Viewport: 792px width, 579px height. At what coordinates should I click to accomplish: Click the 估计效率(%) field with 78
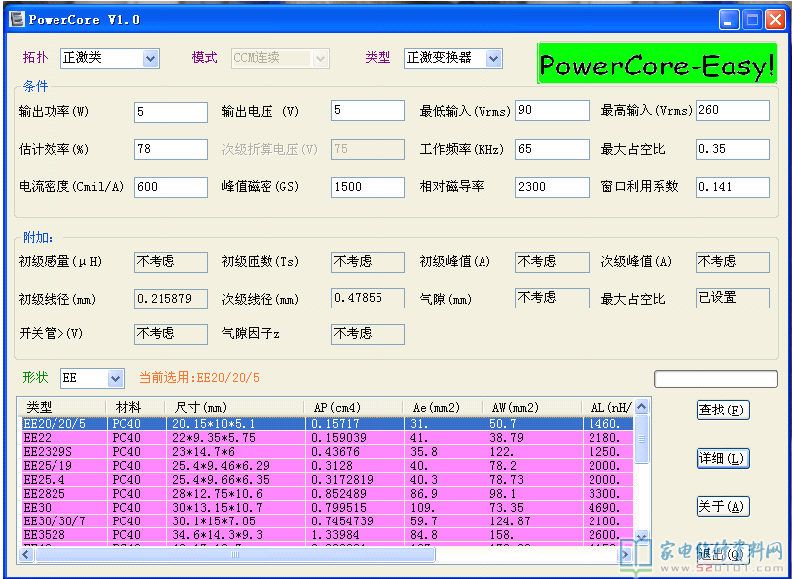(171, 150)
